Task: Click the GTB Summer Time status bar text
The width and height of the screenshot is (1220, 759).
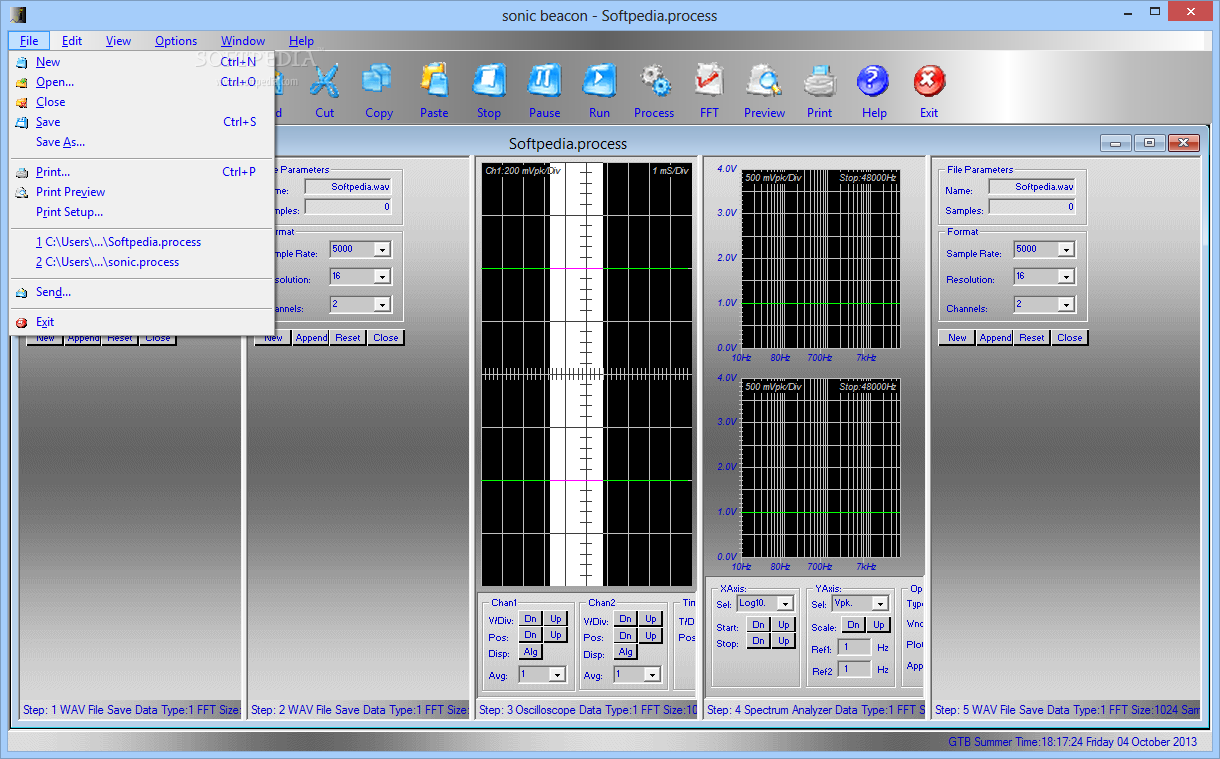Action: point(1072,742)
